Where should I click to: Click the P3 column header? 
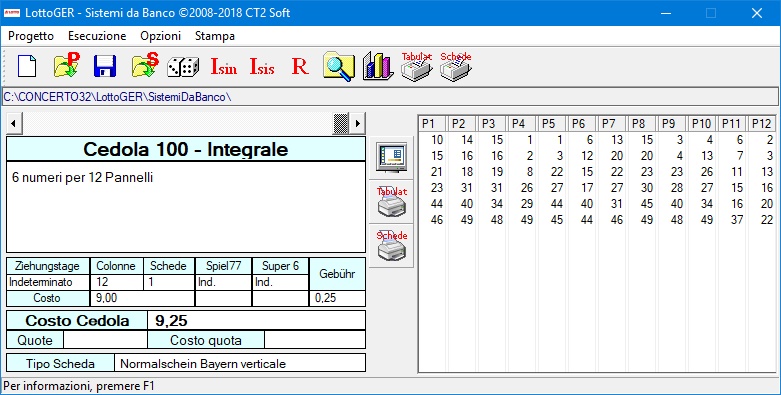click(x=492, y=124)
